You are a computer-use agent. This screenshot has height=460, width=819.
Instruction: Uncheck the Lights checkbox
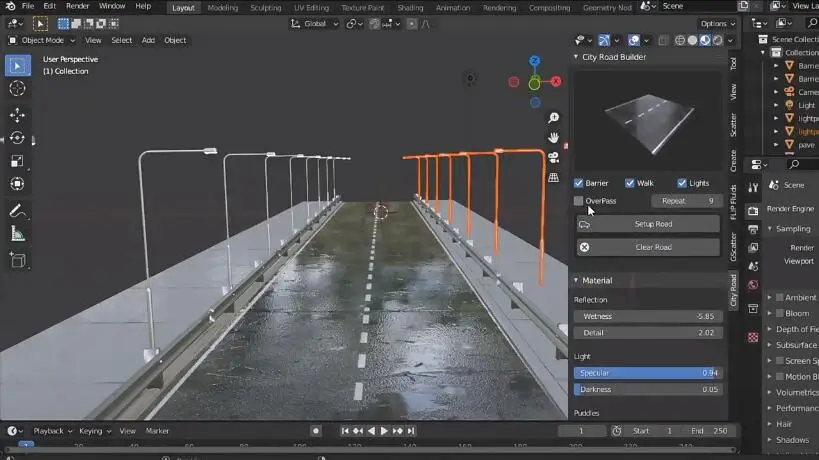click(x=682, y=183)
